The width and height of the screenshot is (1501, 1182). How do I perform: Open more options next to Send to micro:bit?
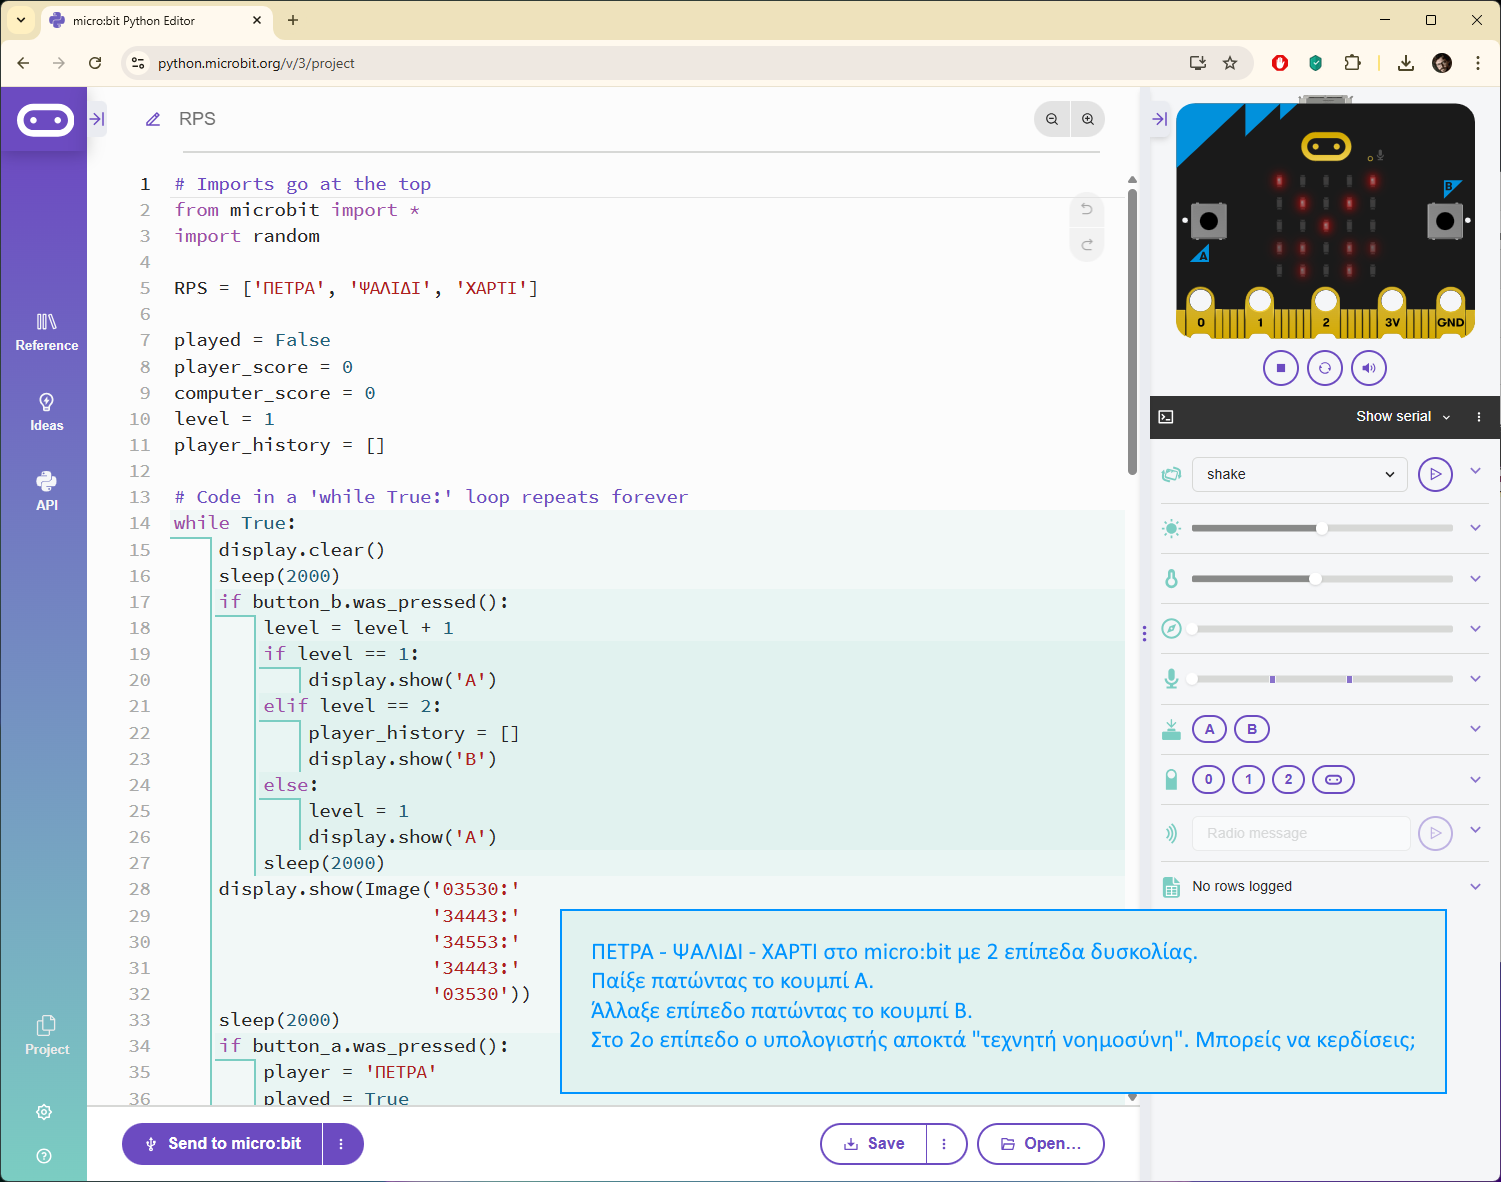[x=342, y=1144]
